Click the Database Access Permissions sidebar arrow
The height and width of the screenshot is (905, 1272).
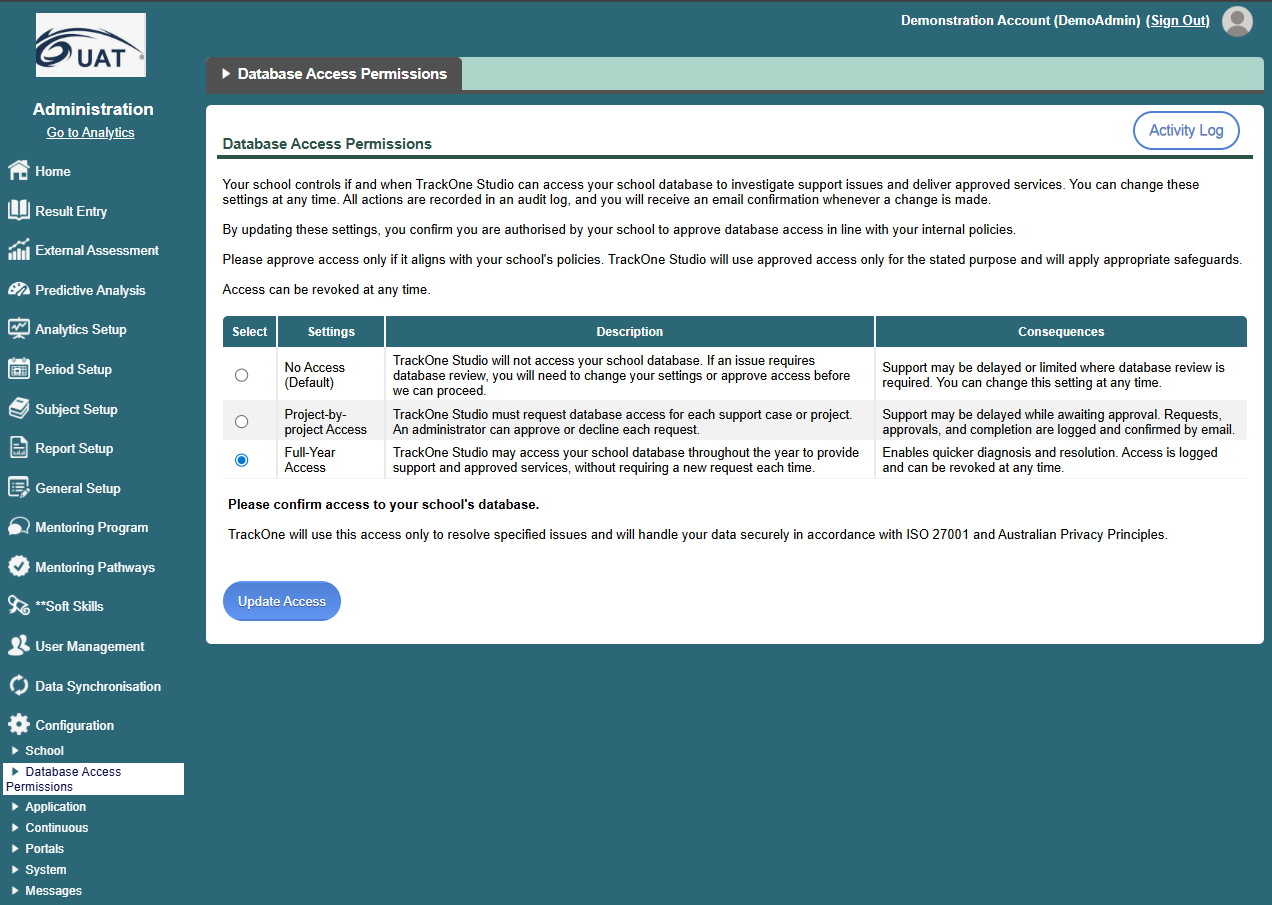[15, 772]
